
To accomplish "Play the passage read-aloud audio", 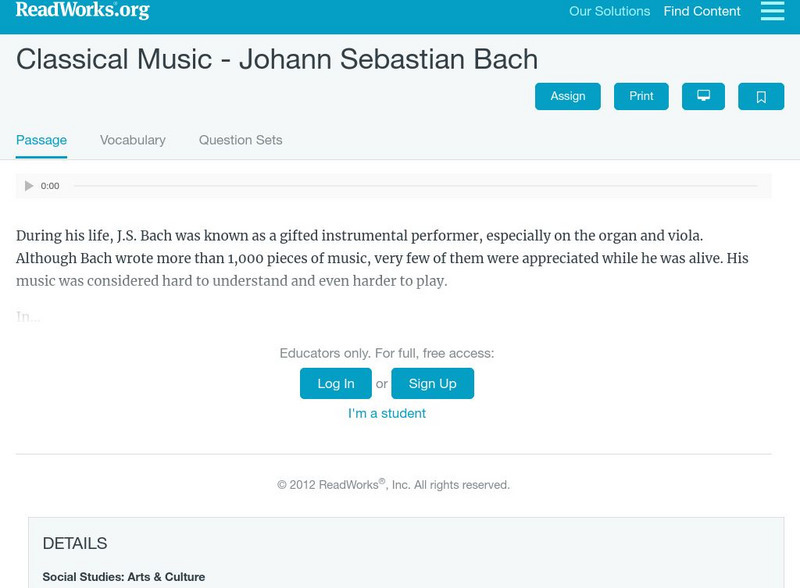I will coord(27,185).
